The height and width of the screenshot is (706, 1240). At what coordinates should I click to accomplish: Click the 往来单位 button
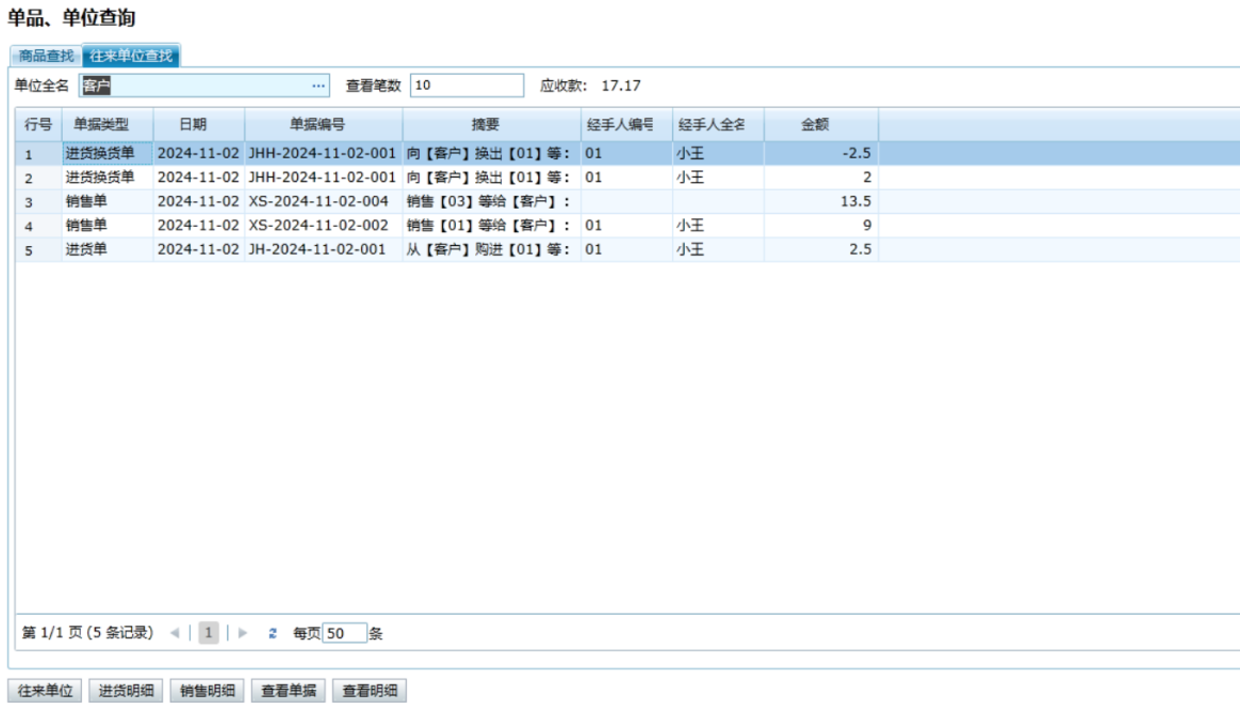[45, 691]
